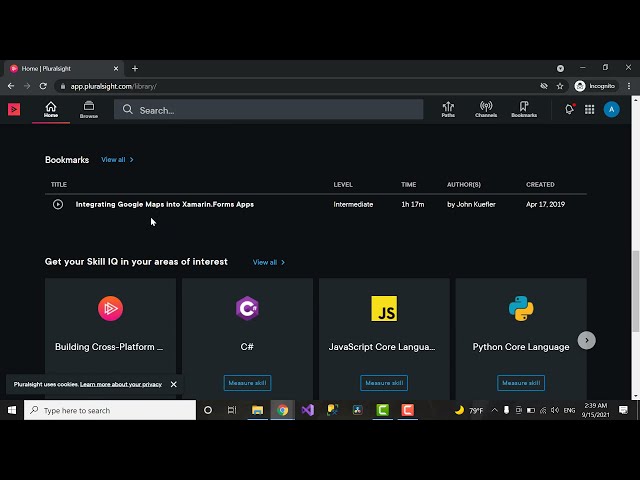This screenshot has width=640, height=480.
Task: Click the Intermediate level cell
Action: (353, 204)
